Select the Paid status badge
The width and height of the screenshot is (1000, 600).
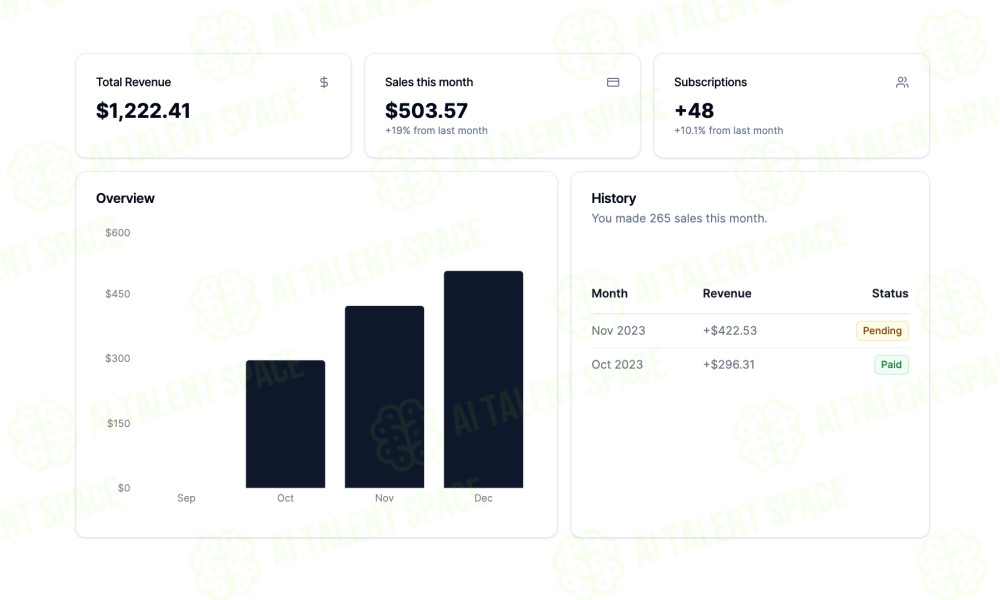pyautogui.click(x=891, y=365)
